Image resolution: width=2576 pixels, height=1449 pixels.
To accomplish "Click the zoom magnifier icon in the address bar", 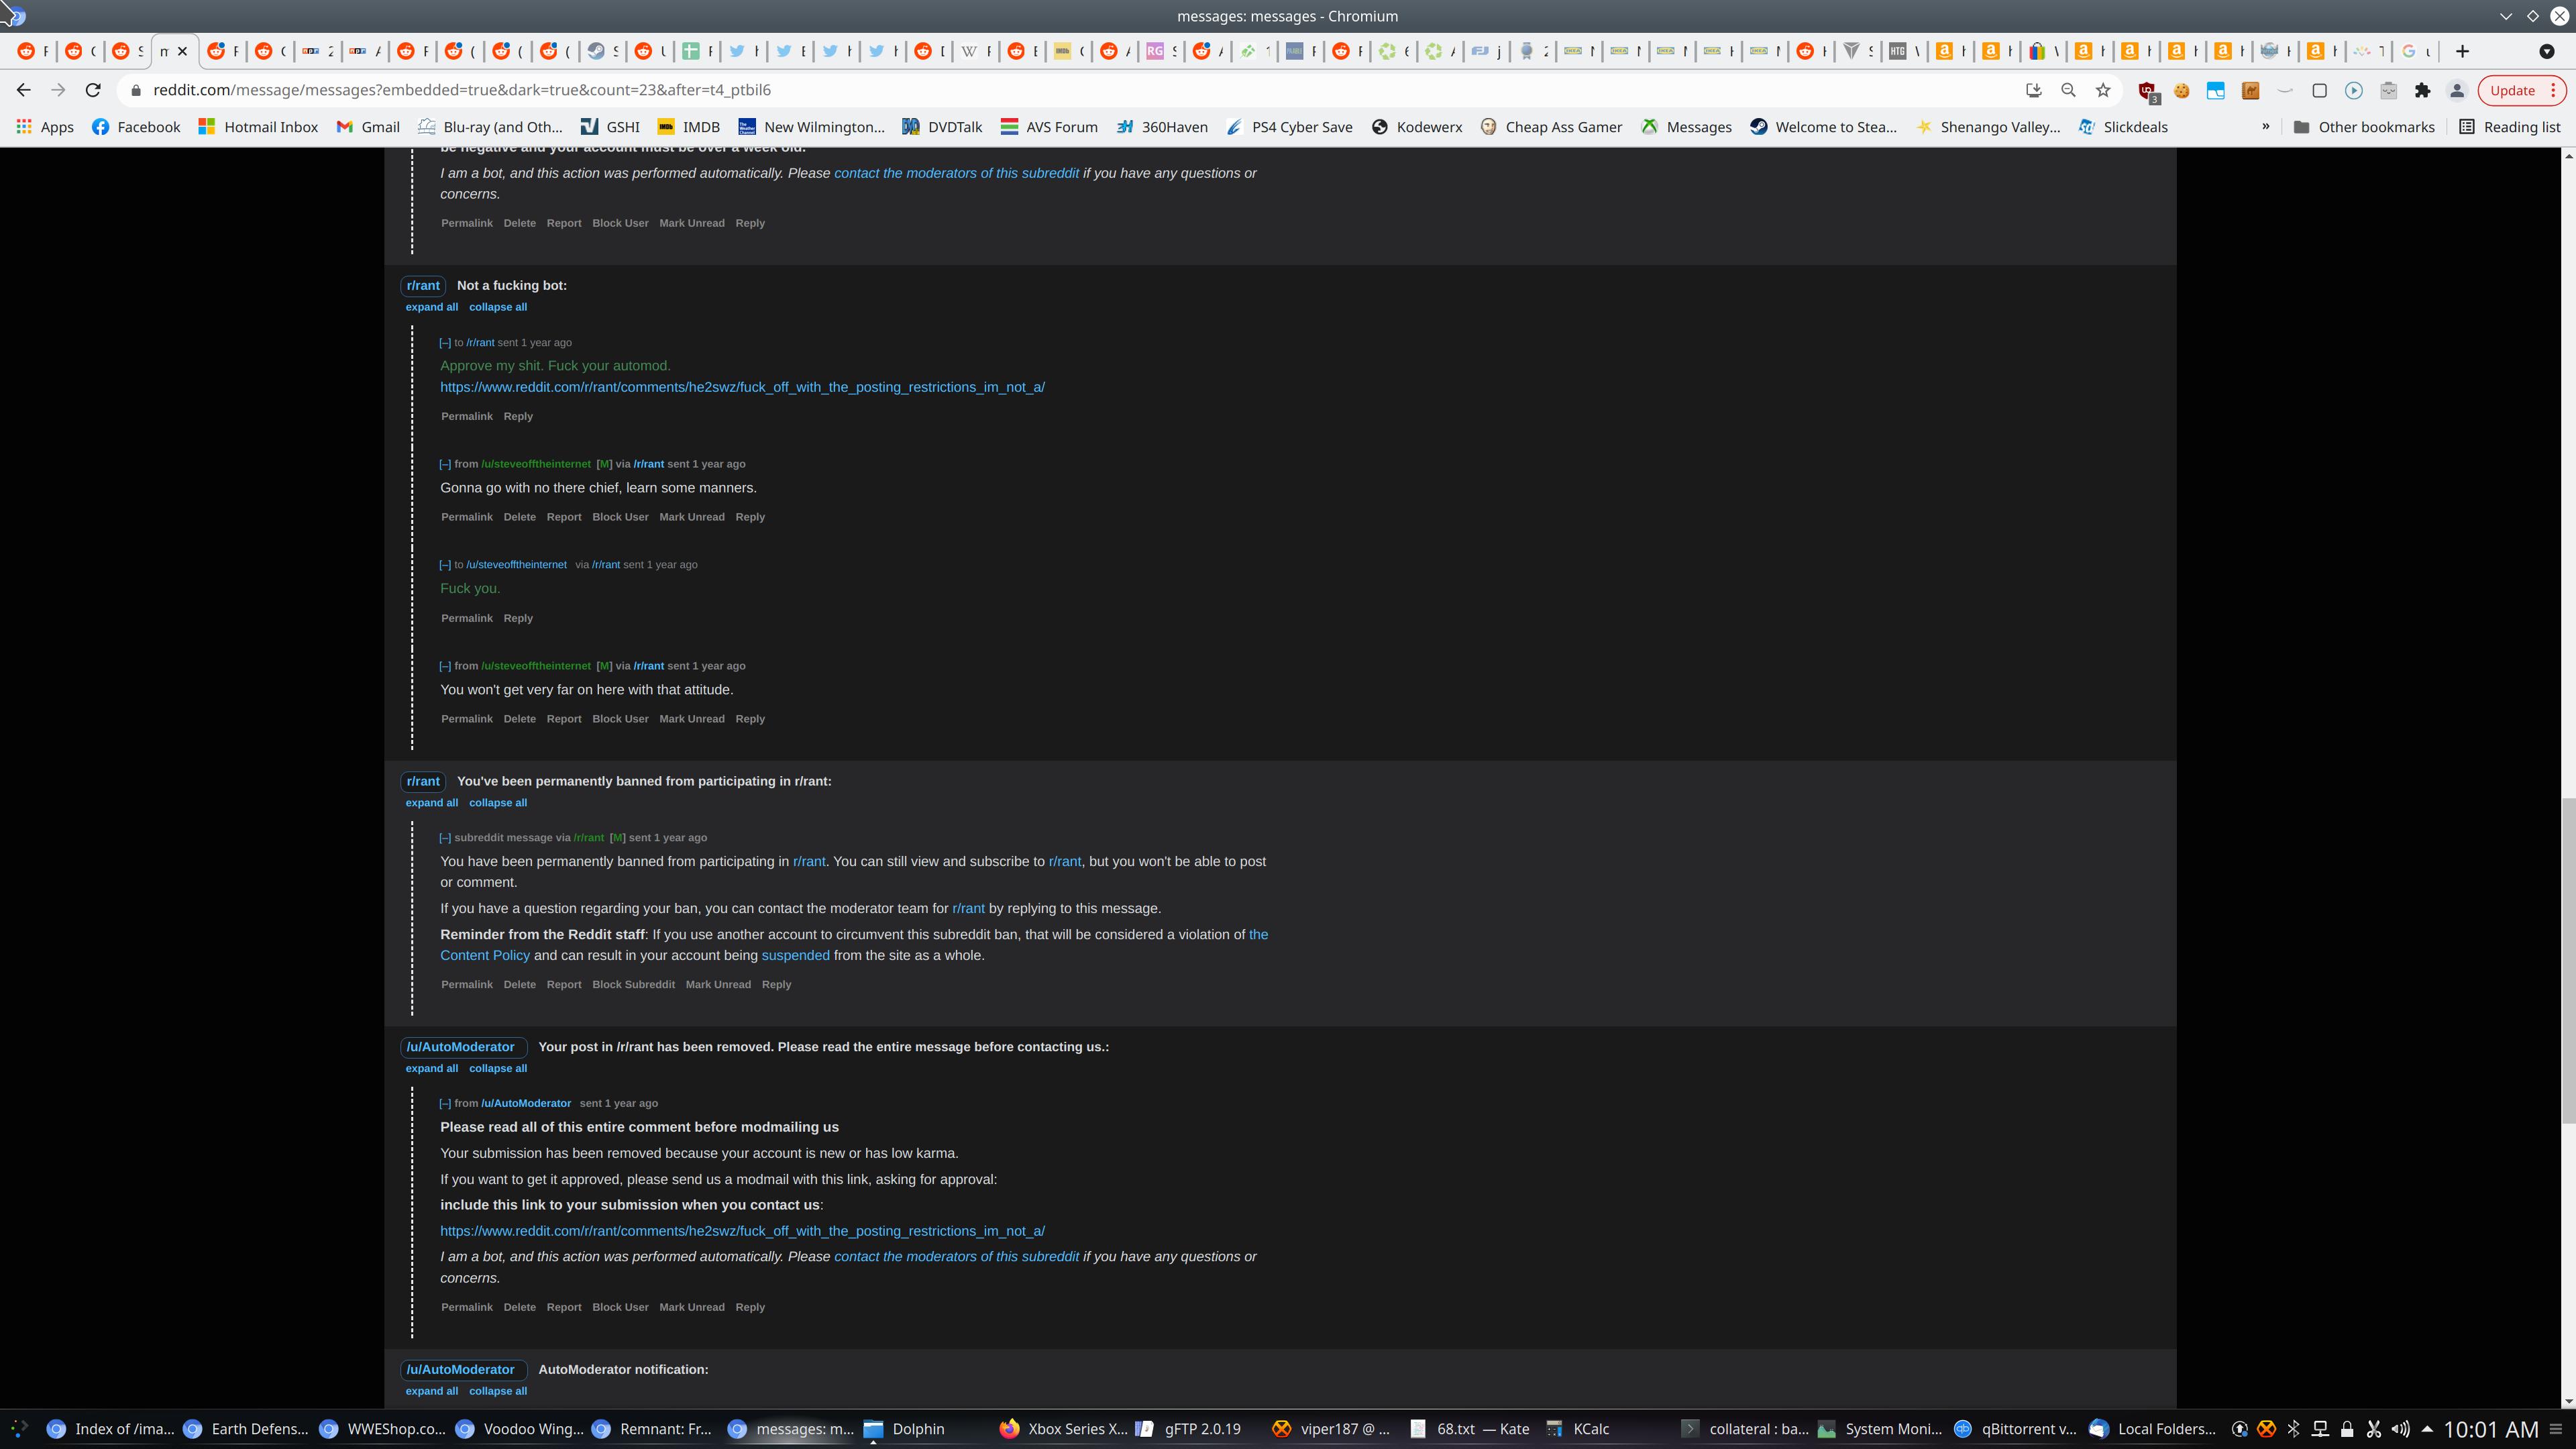I will pos(2068,91).
